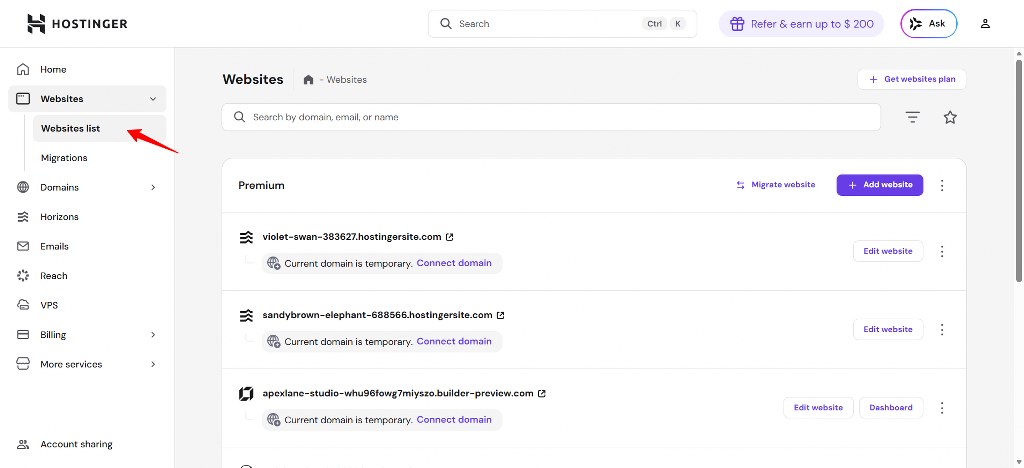Click the Billing card icon
Image resolution: width=1024 pixels, height=468 pixels.
click(x=23, y=334)
